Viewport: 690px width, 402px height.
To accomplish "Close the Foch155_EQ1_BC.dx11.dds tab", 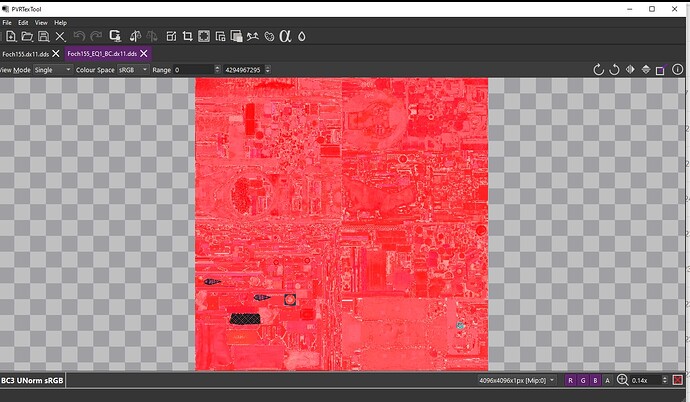I will (143, 54).
